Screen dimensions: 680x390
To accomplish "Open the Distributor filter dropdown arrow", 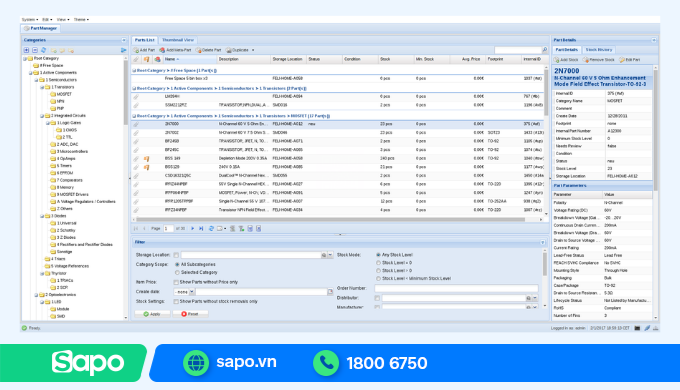I will coord(535,298).
